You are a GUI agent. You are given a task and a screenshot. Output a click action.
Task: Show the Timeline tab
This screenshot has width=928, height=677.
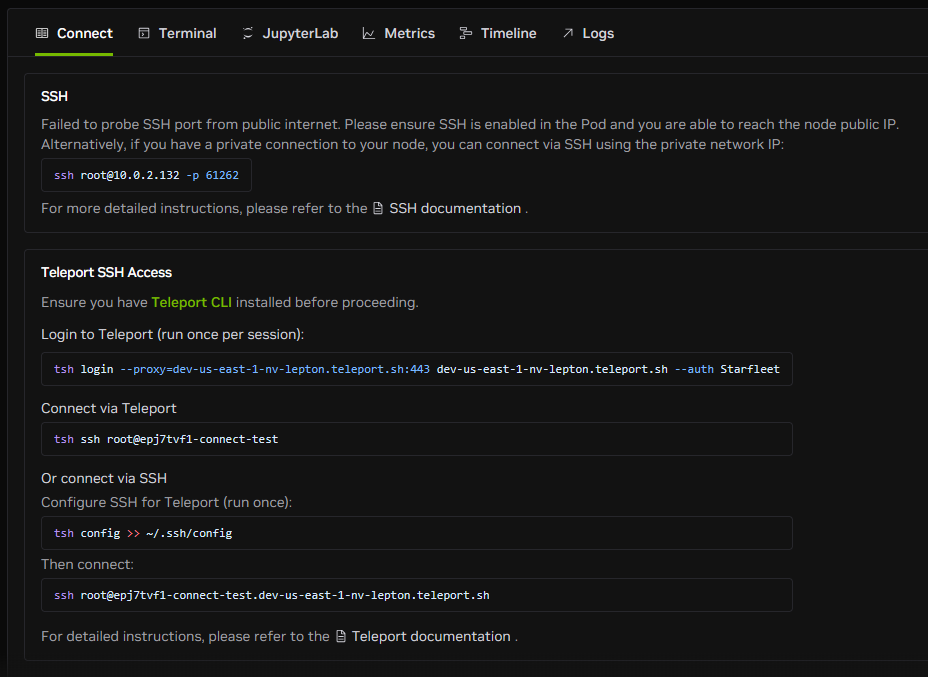pos(508,33)
